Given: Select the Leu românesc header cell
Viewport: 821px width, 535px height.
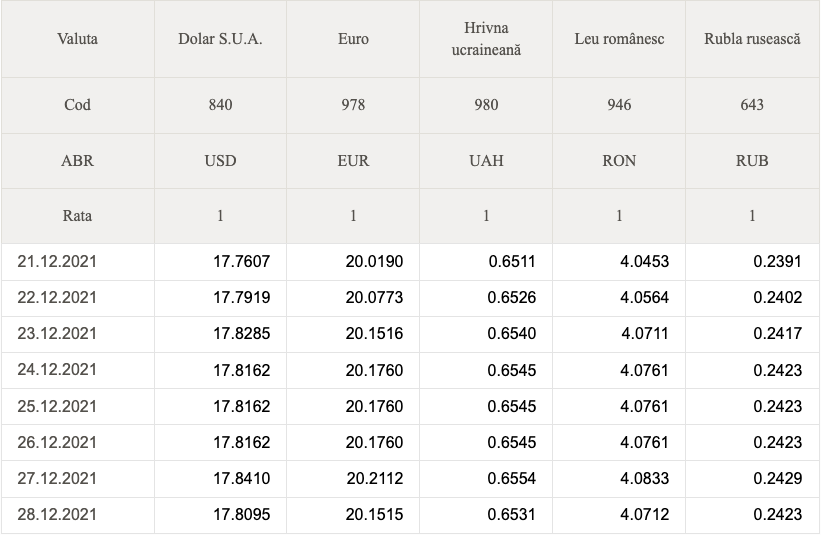Looking at the screenshot, I should point(619,39).
